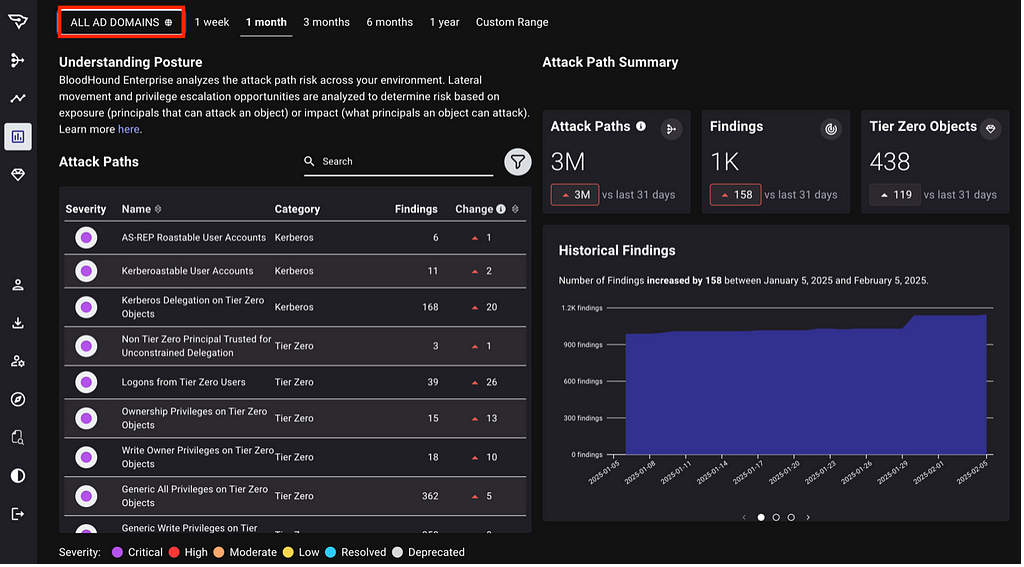Screen dimensions: 1024x567
Task: Open Generic All Privileges on Tier Zero Objects
Action: tap(295, 496)
